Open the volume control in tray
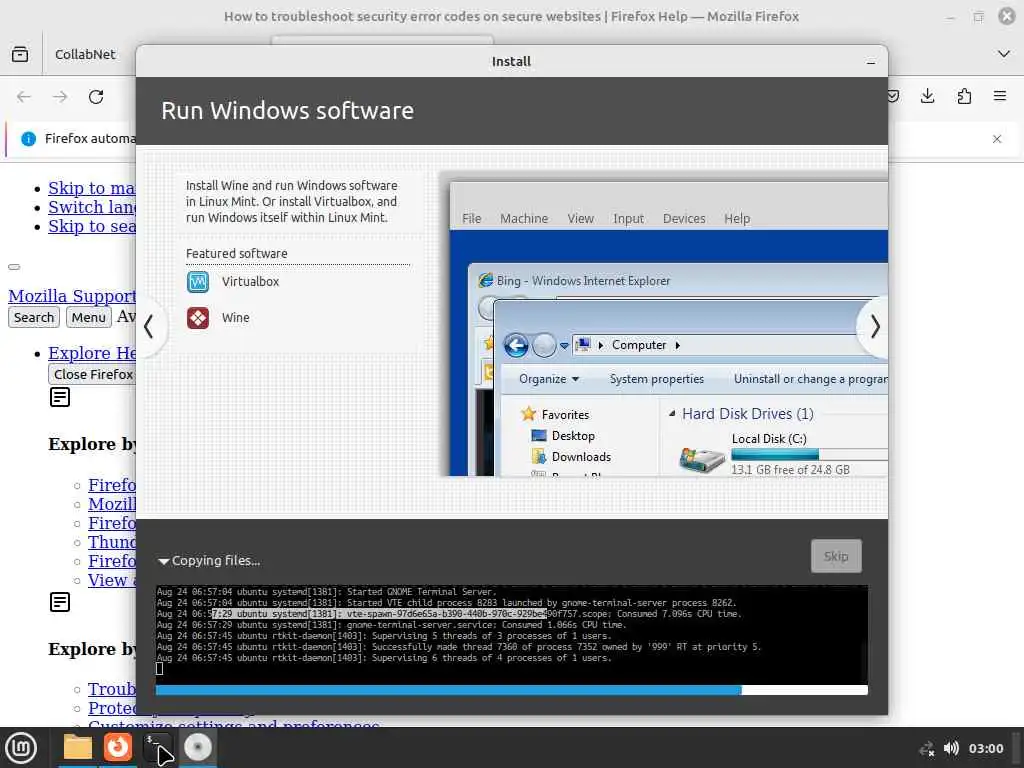 pos(952,748)
